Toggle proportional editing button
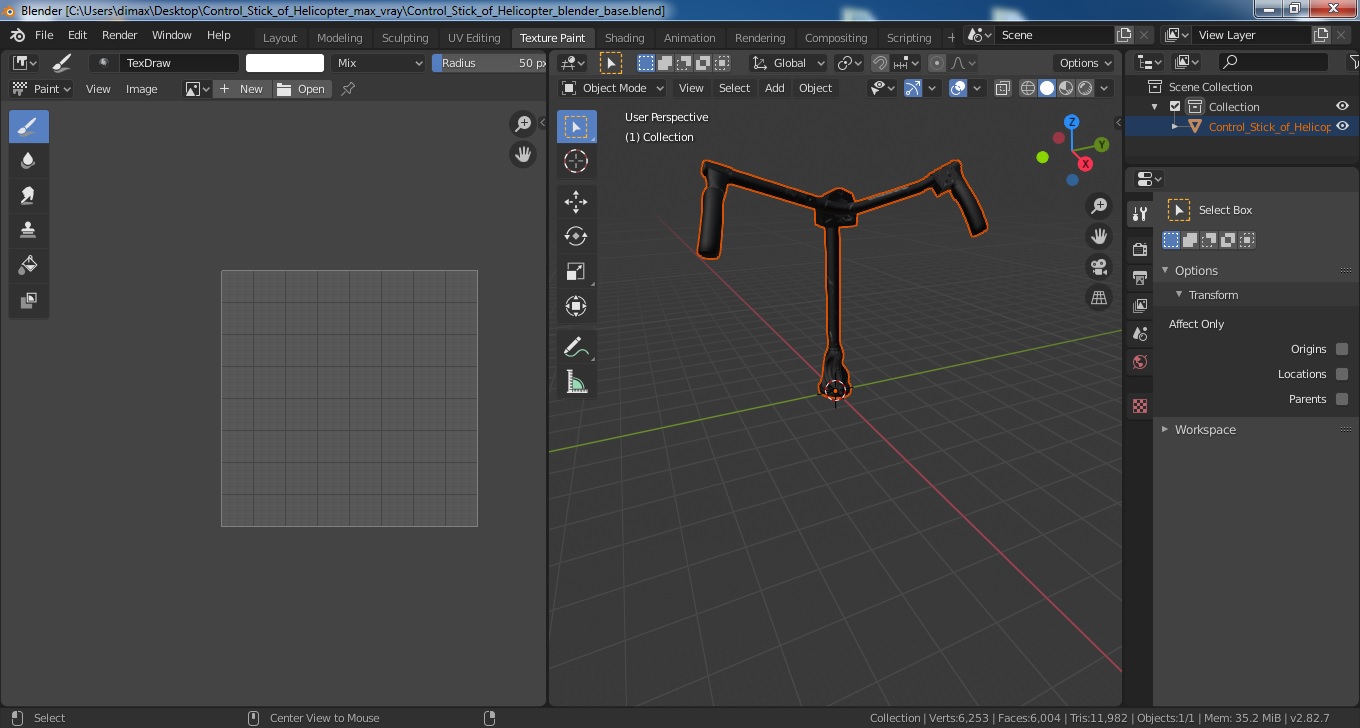The image size is (1360, 728). tap(936, 63)
